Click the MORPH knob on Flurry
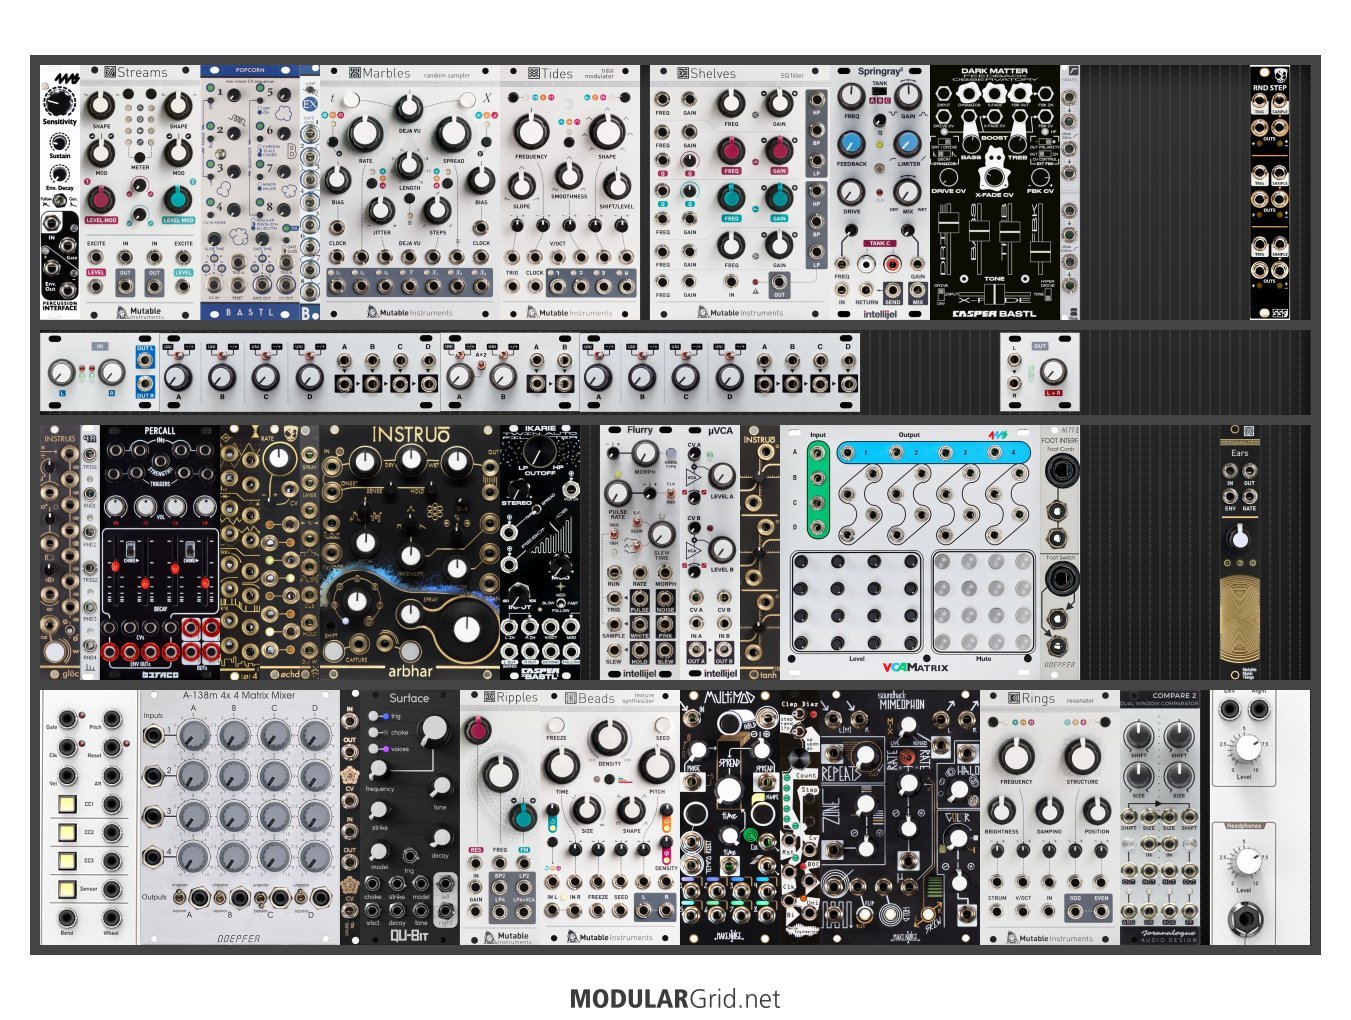The image size is (1351, 1020). [645, 455]
